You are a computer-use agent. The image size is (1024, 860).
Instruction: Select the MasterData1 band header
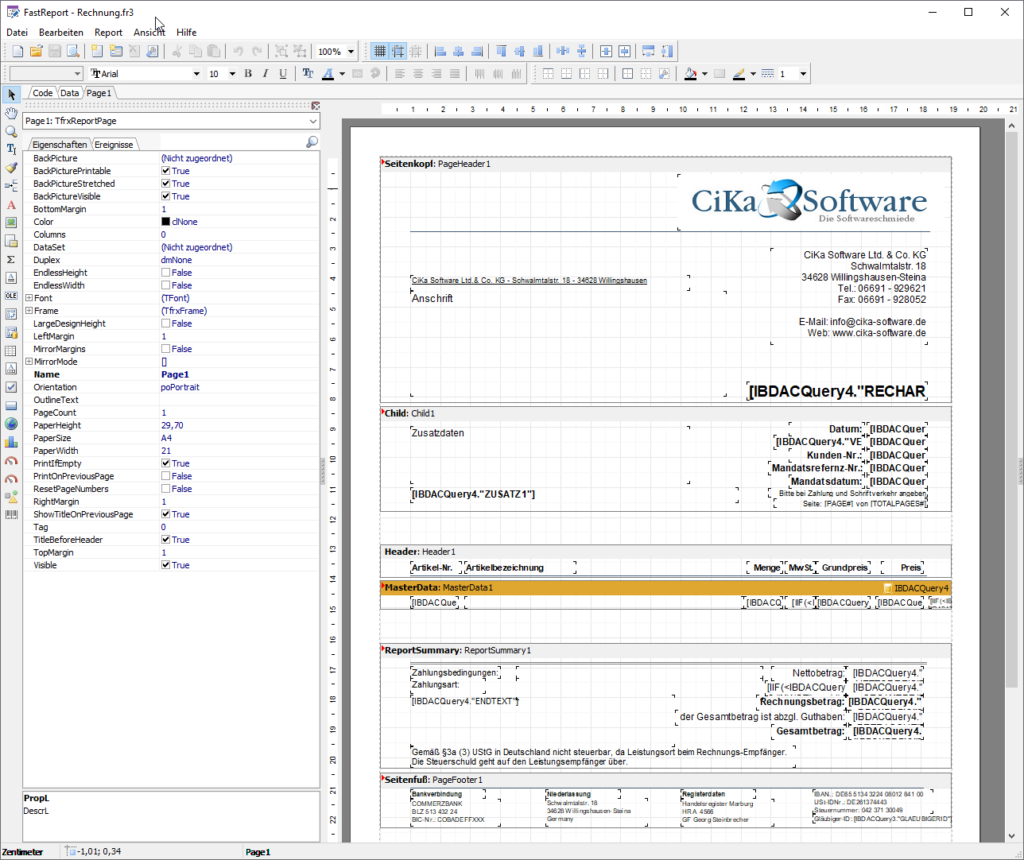665,588
